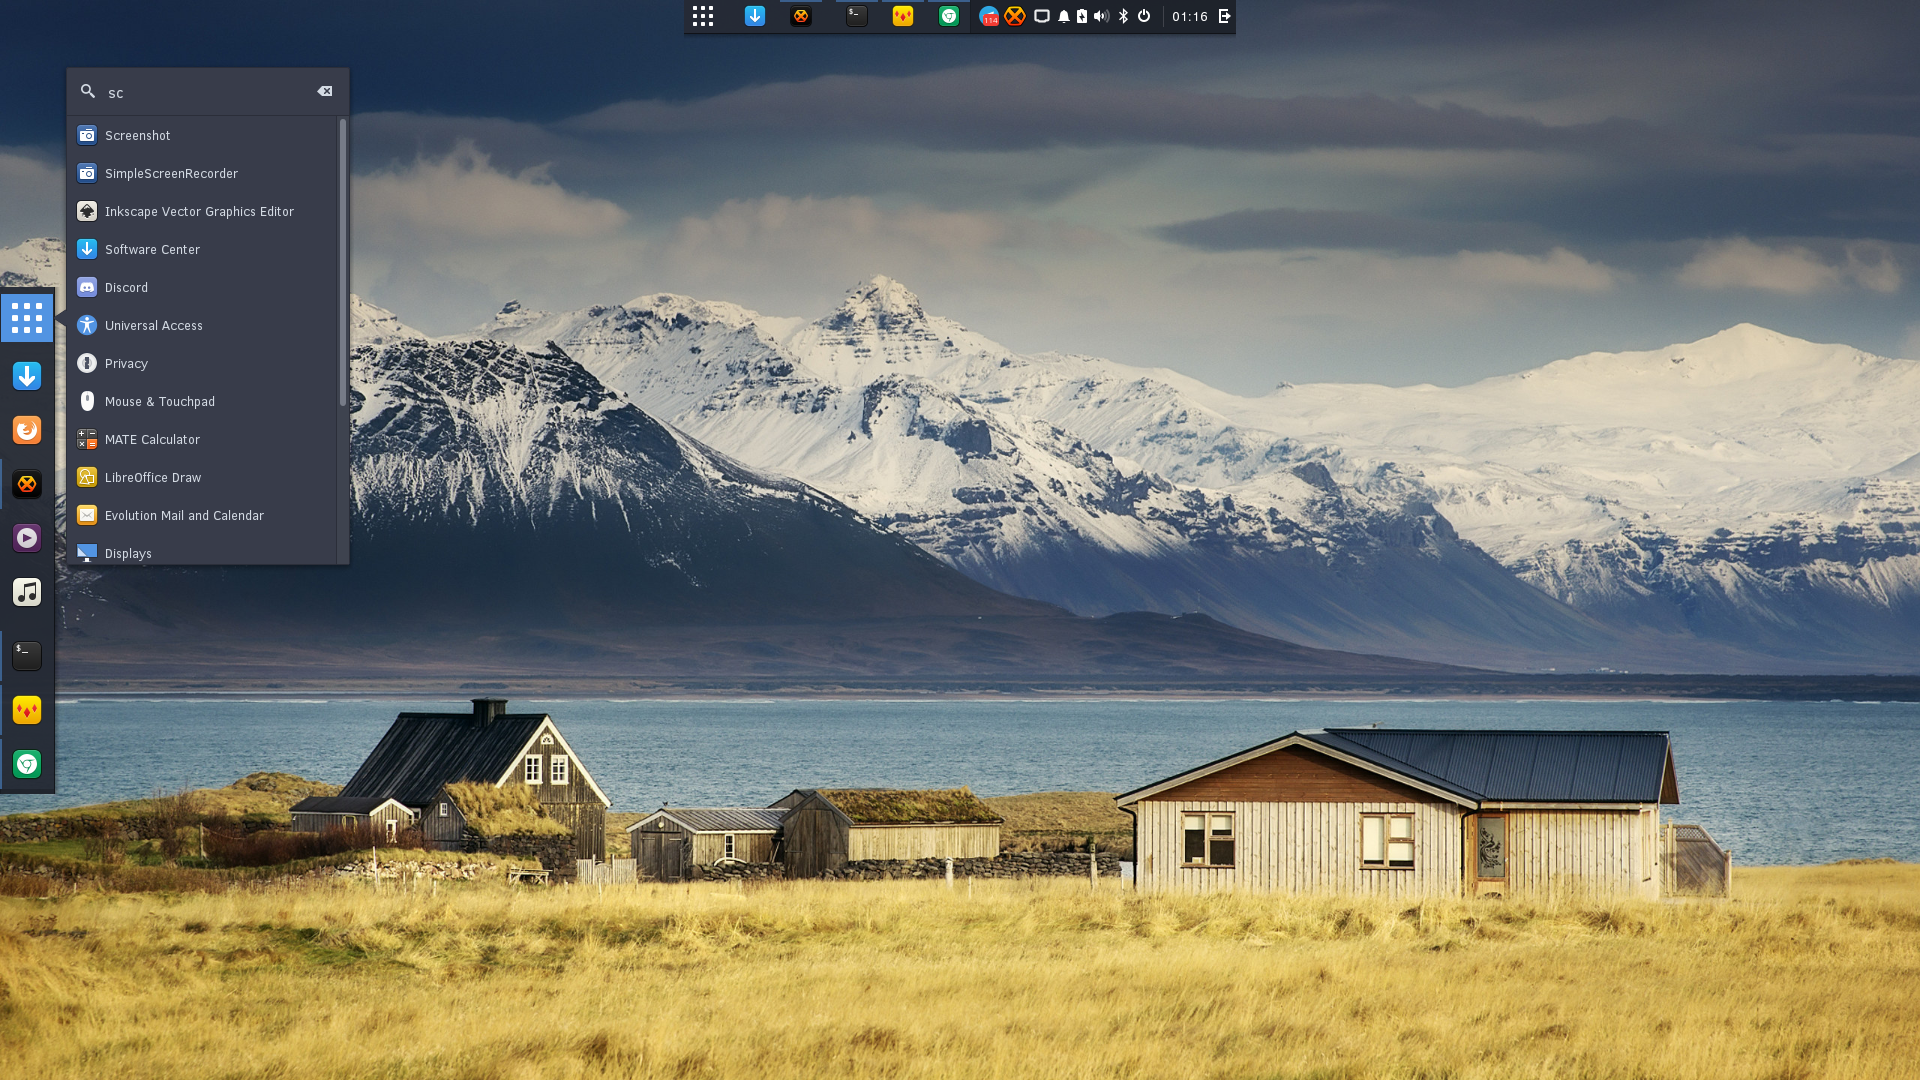Open the Privacy settings entry
Screen dimensions: 1920x1080
(202, 363)
